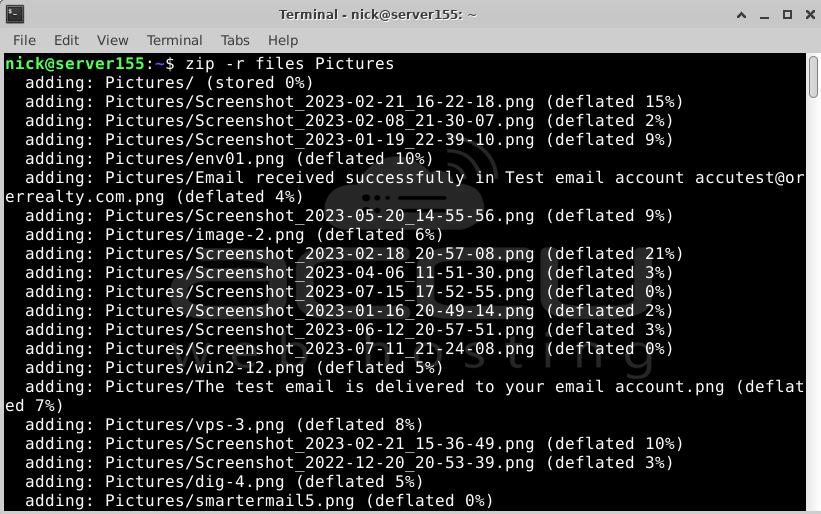Click the Pictures/win2-12.png output line

pos(234,367)
